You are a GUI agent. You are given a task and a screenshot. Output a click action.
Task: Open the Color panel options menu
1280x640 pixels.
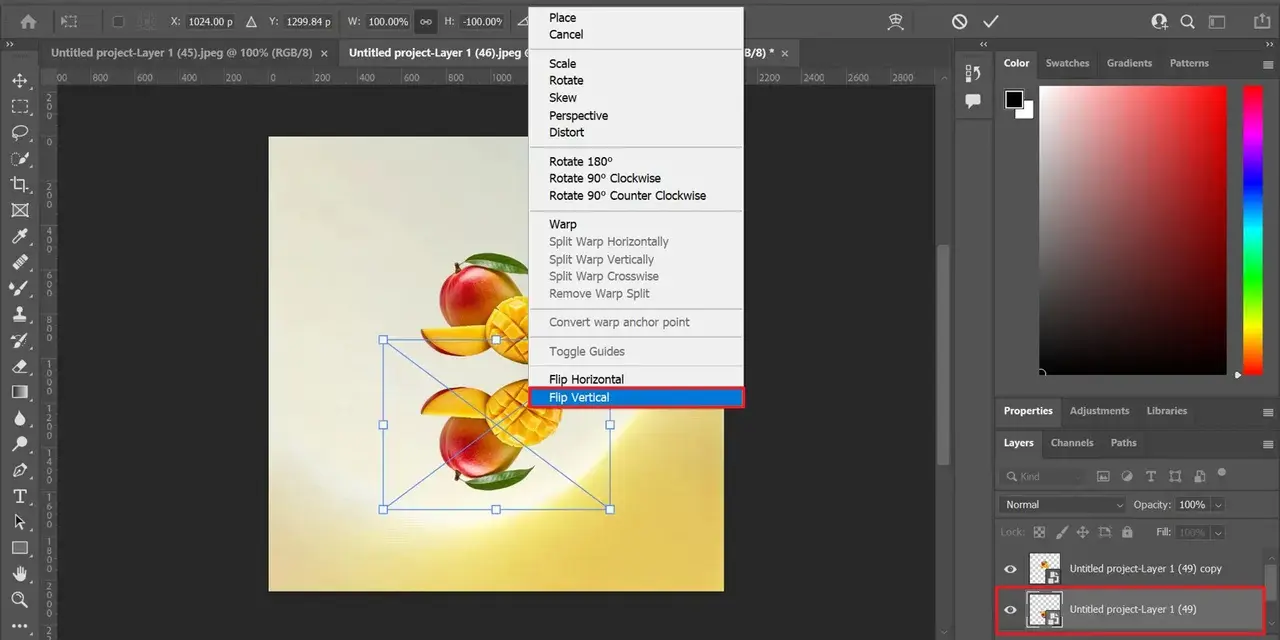[1268, 63]
